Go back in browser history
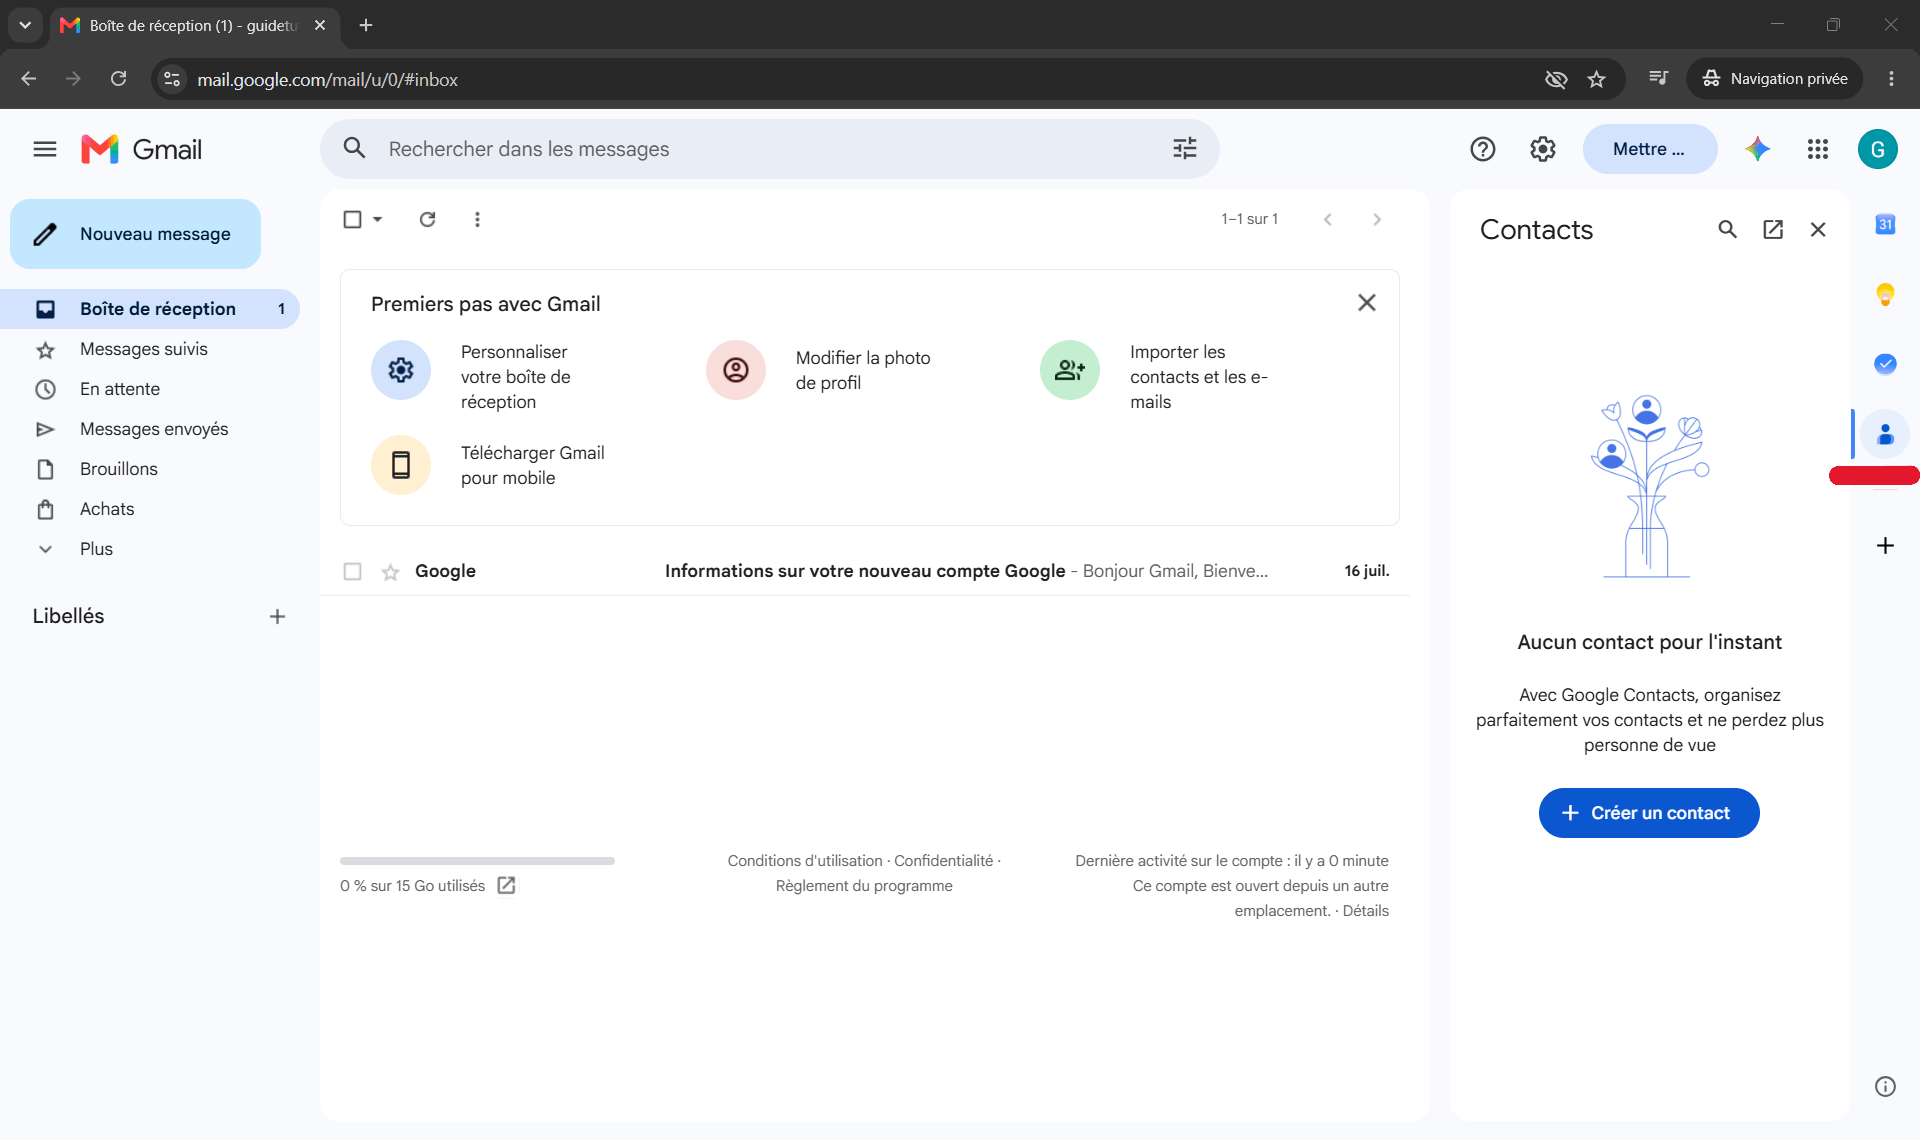Screen dimensions: 1920x1140 (28, 79)
